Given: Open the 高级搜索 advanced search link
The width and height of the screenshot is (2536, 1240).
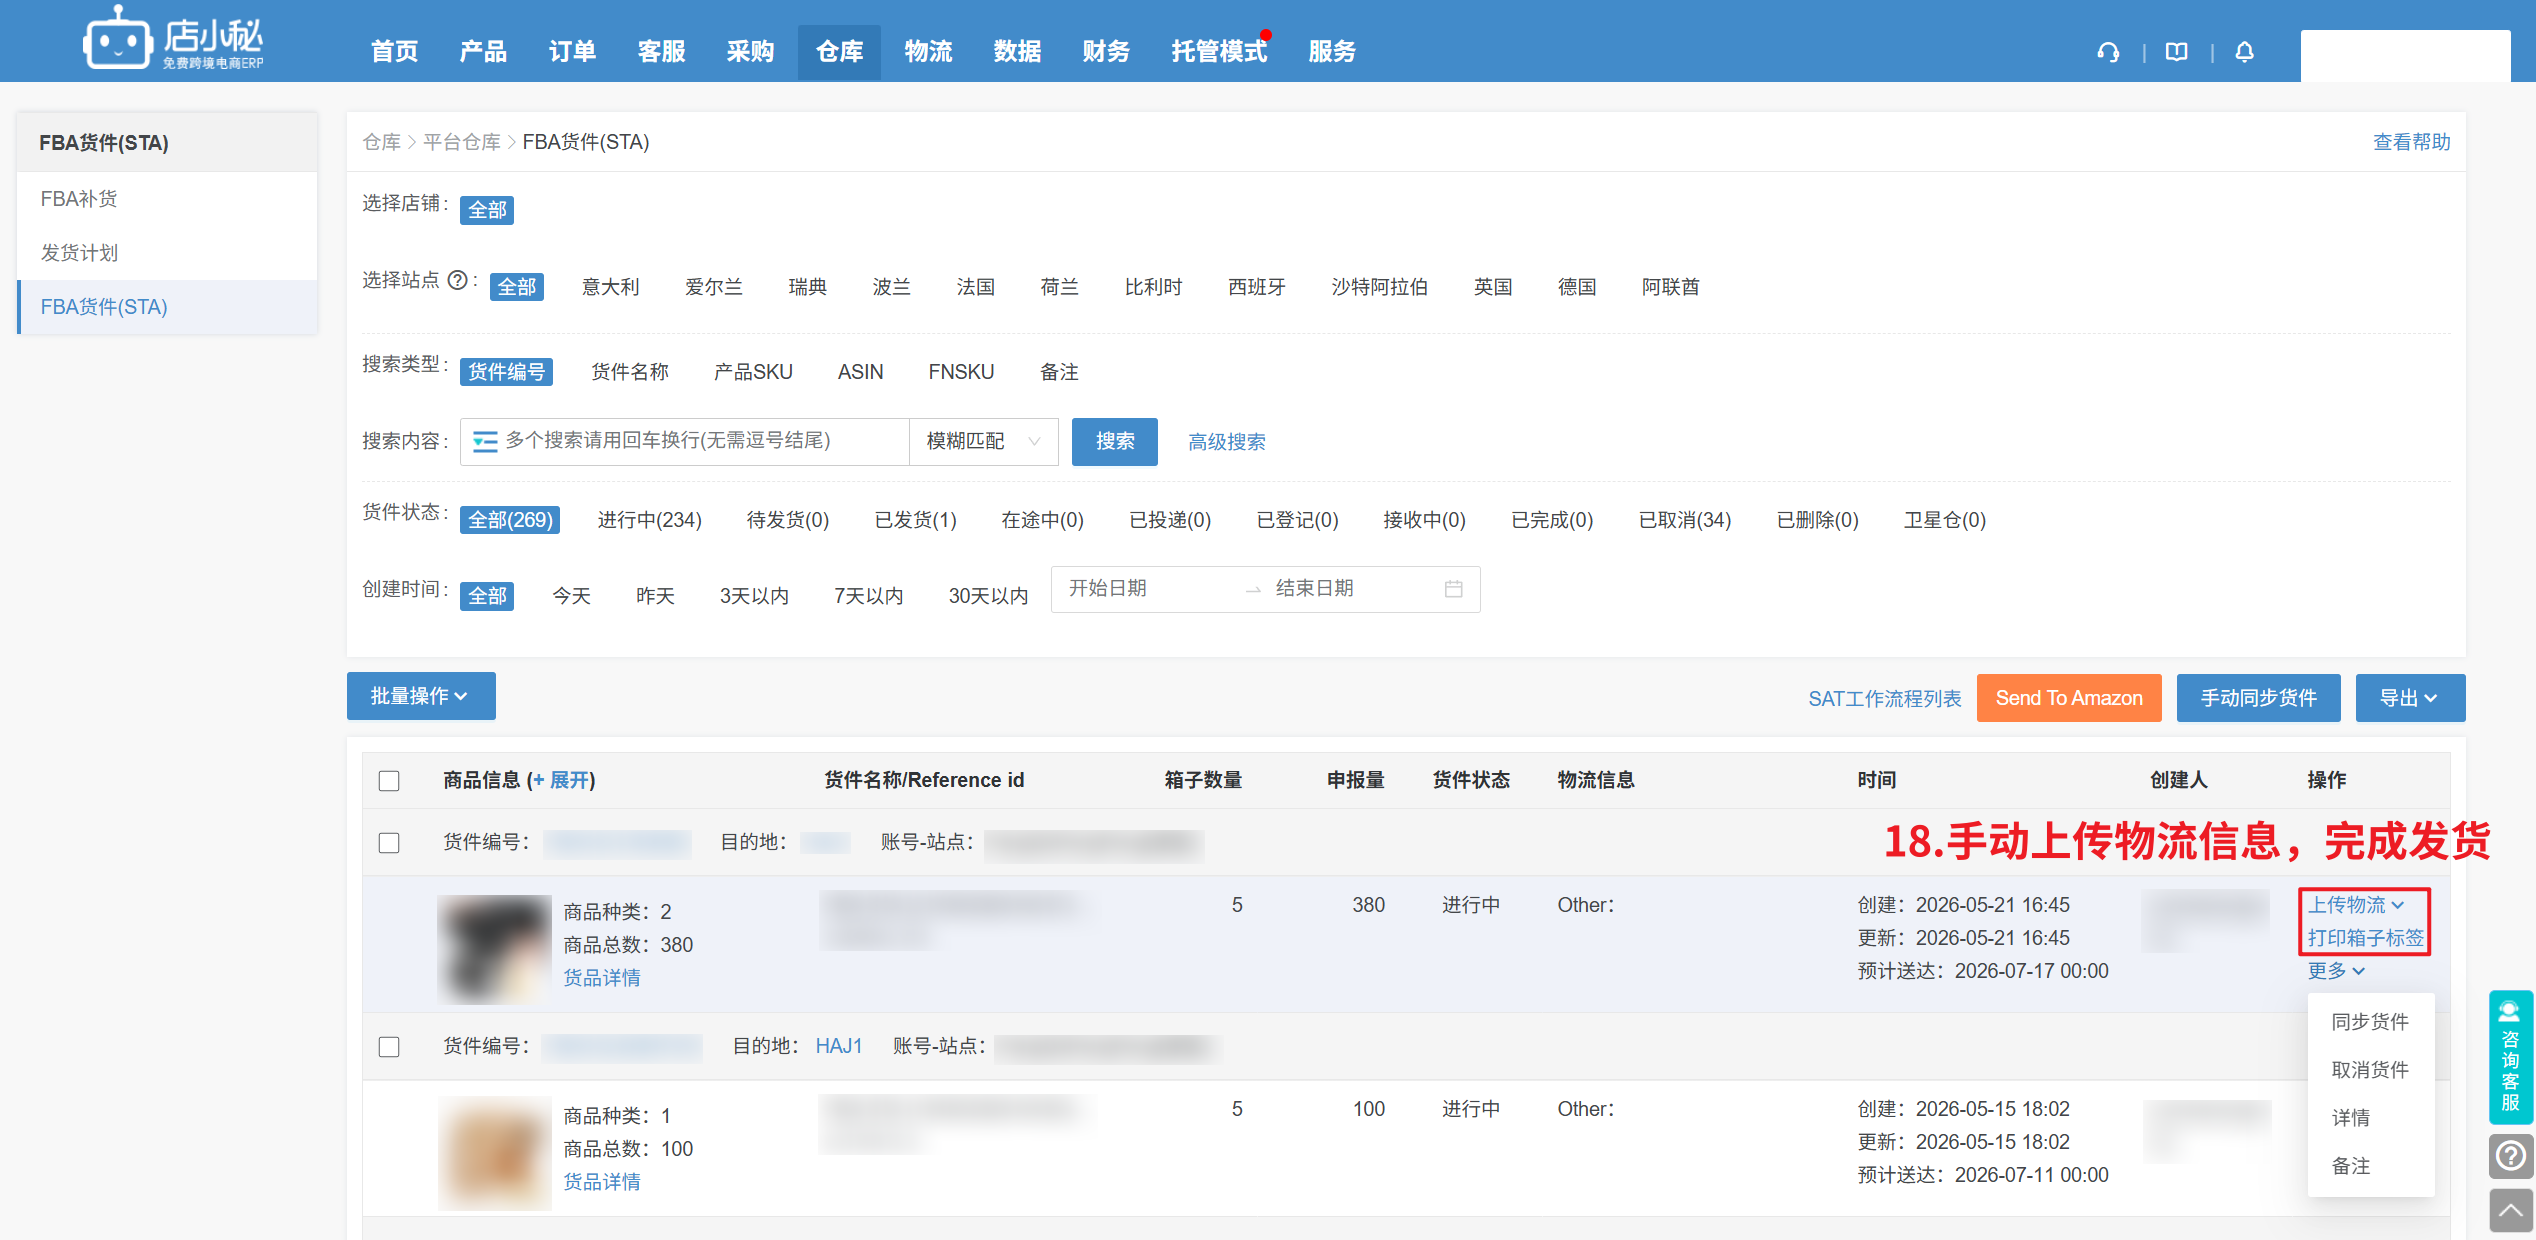Looking at the screenshot, I should (1226, 442).
